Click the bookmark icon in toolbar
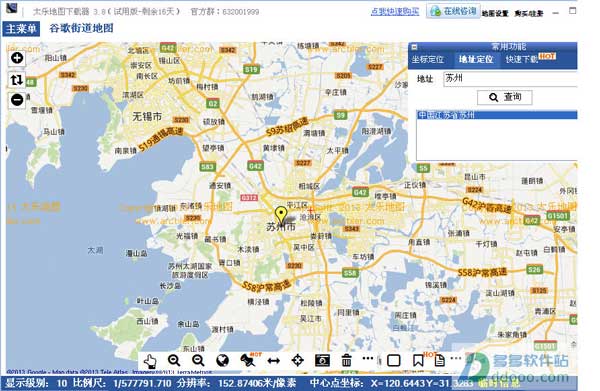The height and width of the screenshot is (391, 600). (x=418, y=360)
